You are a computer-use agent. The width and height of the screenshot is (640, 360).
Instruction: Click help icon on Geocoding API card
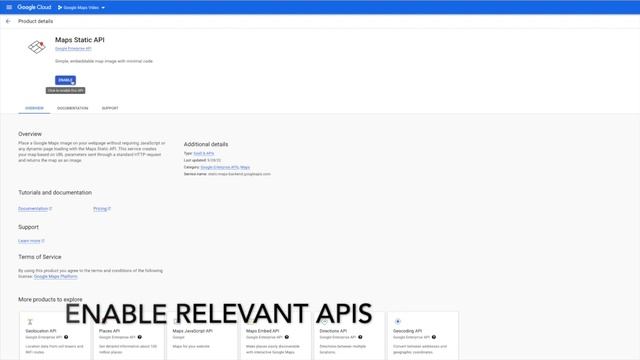tap(433, 337)
